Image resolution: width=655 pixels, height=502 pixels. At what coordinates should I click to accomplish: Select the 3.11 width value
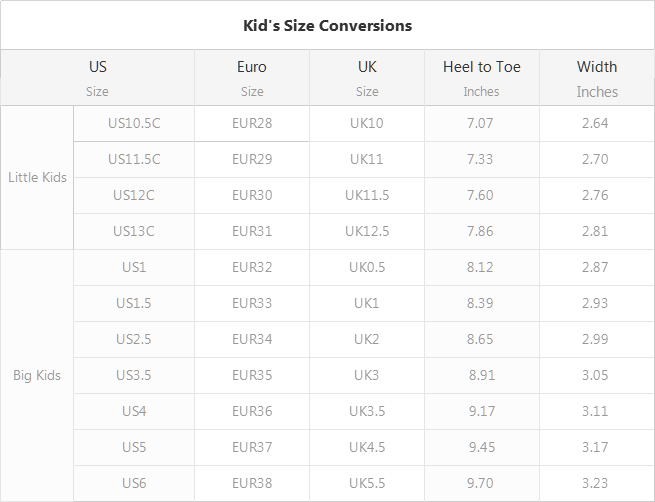click(x=597, y=411)
